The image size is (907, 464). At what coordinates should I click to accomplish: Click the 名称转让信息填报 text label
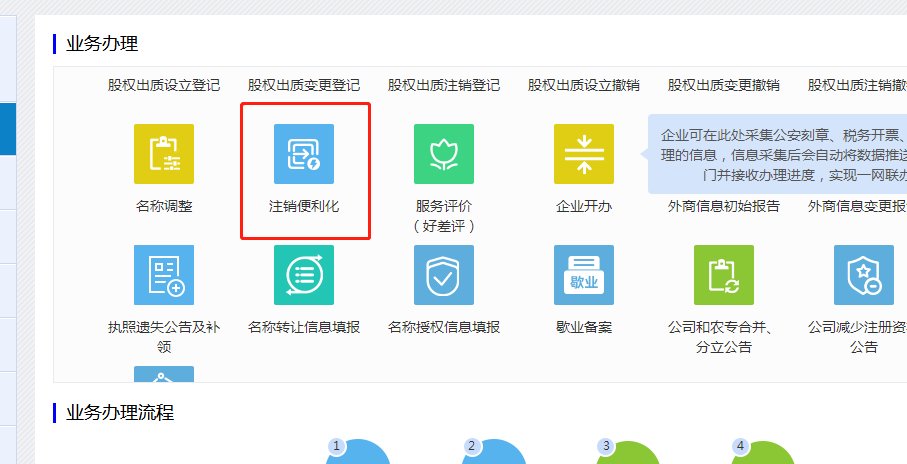(x=304, y=327)
